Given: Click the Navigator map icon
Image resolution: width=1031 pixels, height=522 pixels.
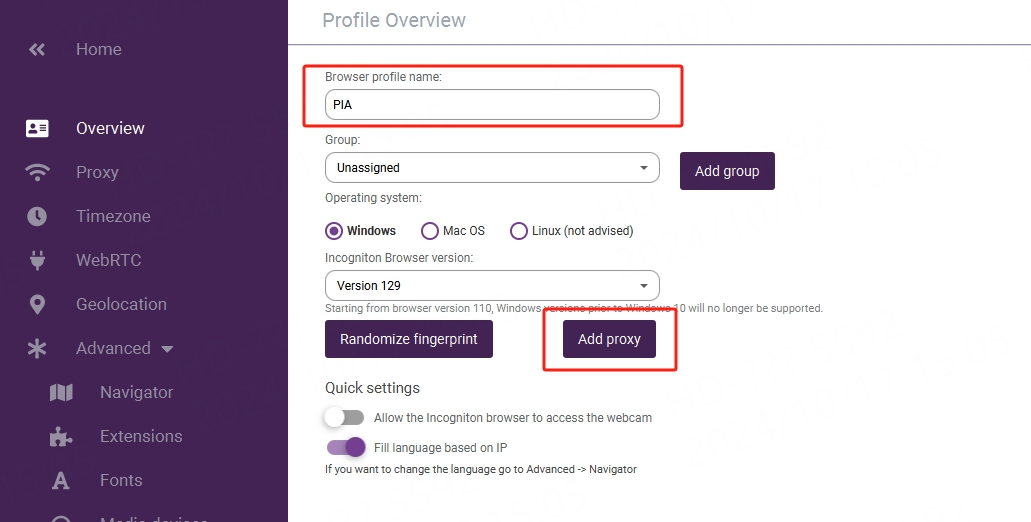Looking at the screenshot, I should coord(61,392).
